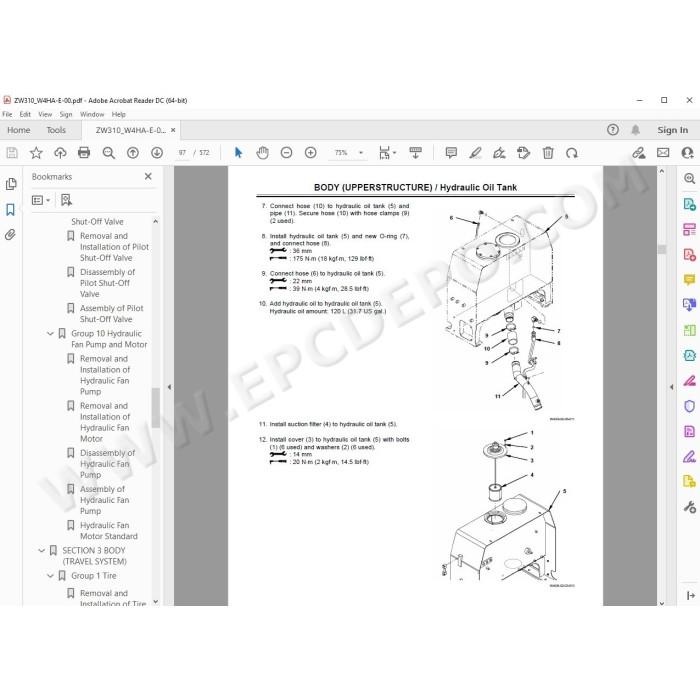This screenshot has width=700, height=700.
Task: Open the Window menu
Action: coord(92,114)
